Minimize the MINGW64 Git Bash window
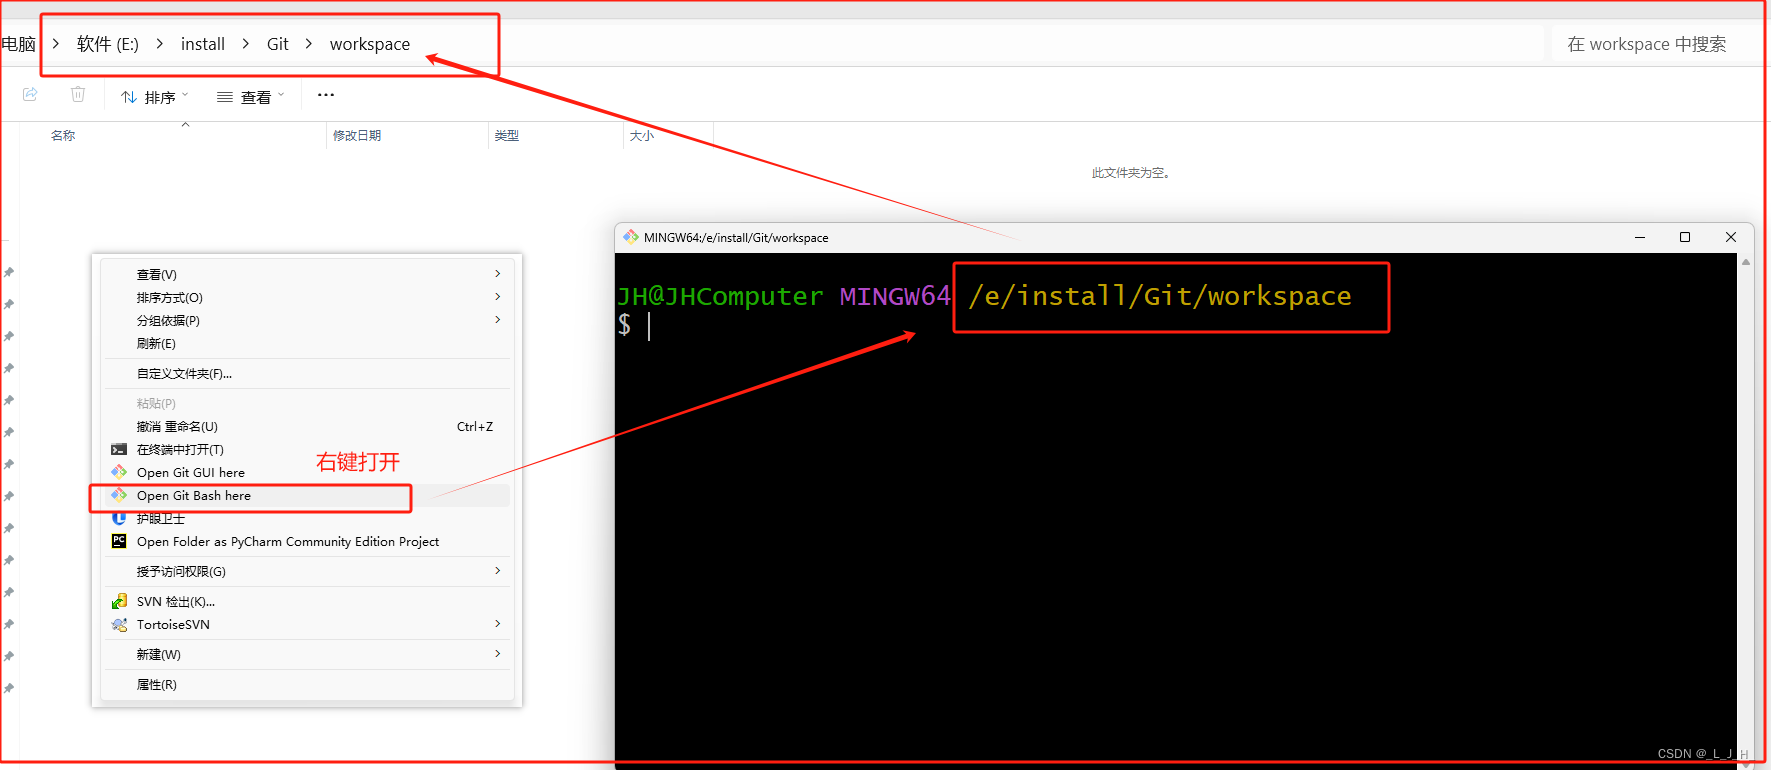The height and width of the screenshot is (770, 1771). pyautogui.click(x=1640, y=237)
